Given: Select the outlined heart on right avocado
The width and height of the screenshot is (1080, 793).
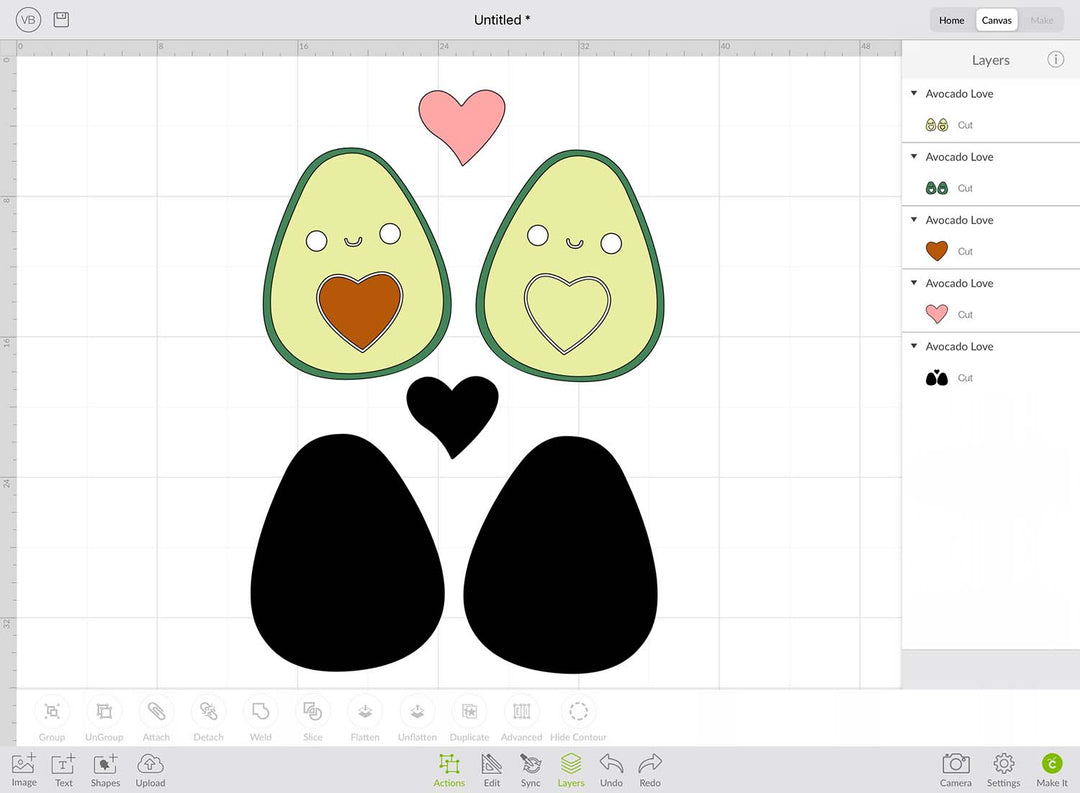Looking at the screenshot, I should [x=568, y=313].
